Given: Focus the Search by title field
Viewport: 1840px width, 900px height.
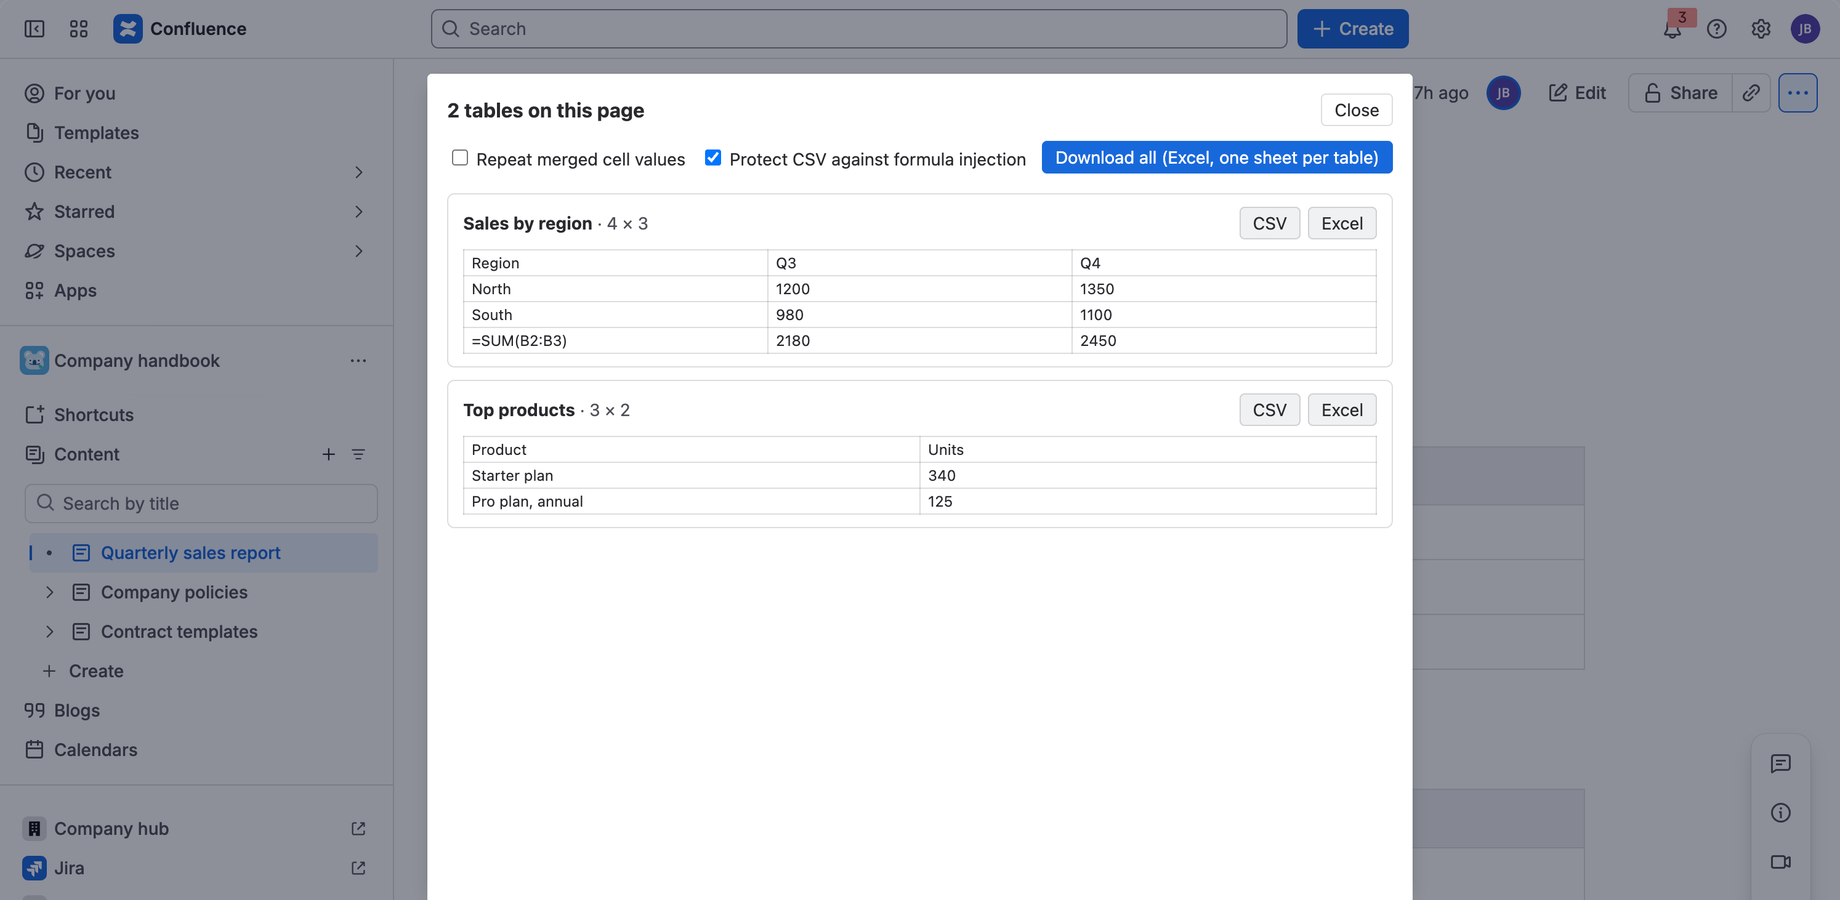Looking at the screenshot, I should [x=201, y=504].
